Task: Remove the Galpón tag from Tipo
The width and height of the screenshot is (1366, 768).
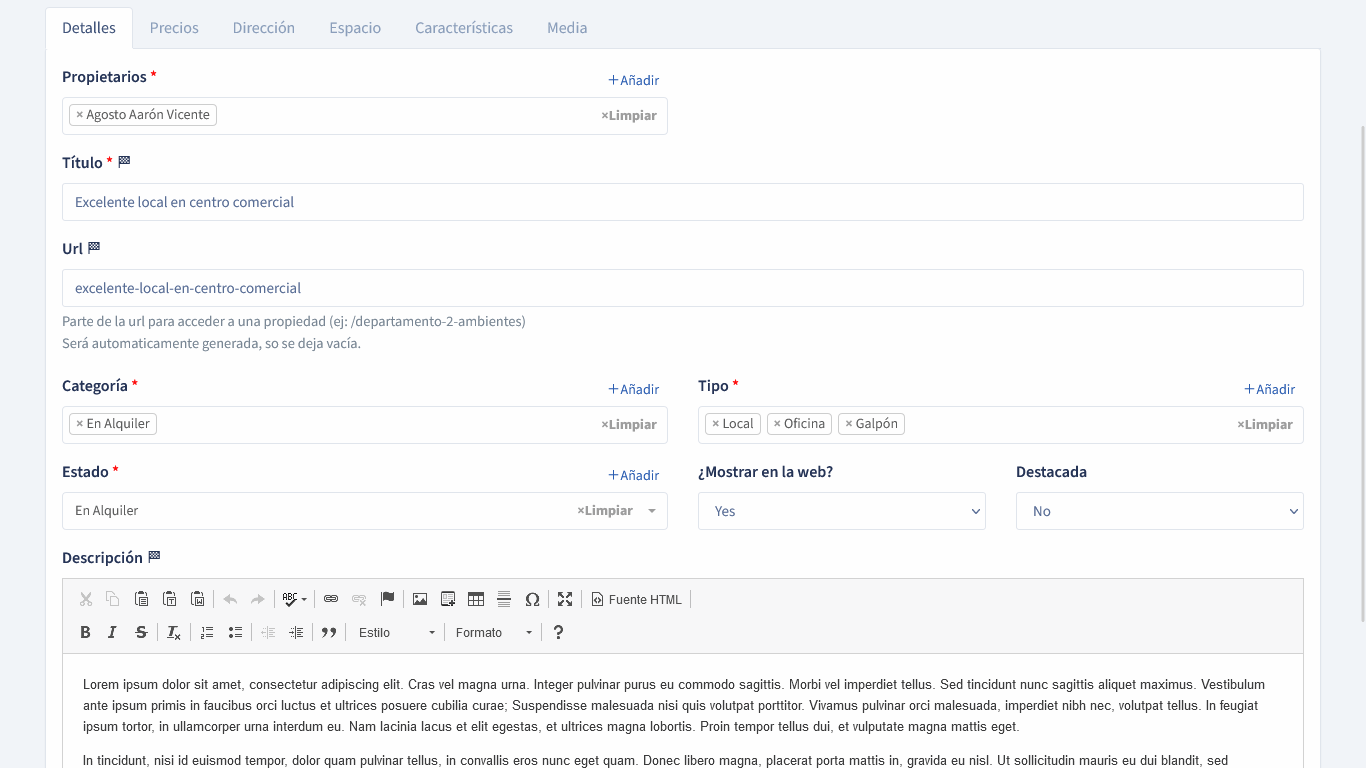Action: pyautogui.click(x=849, y=424)
